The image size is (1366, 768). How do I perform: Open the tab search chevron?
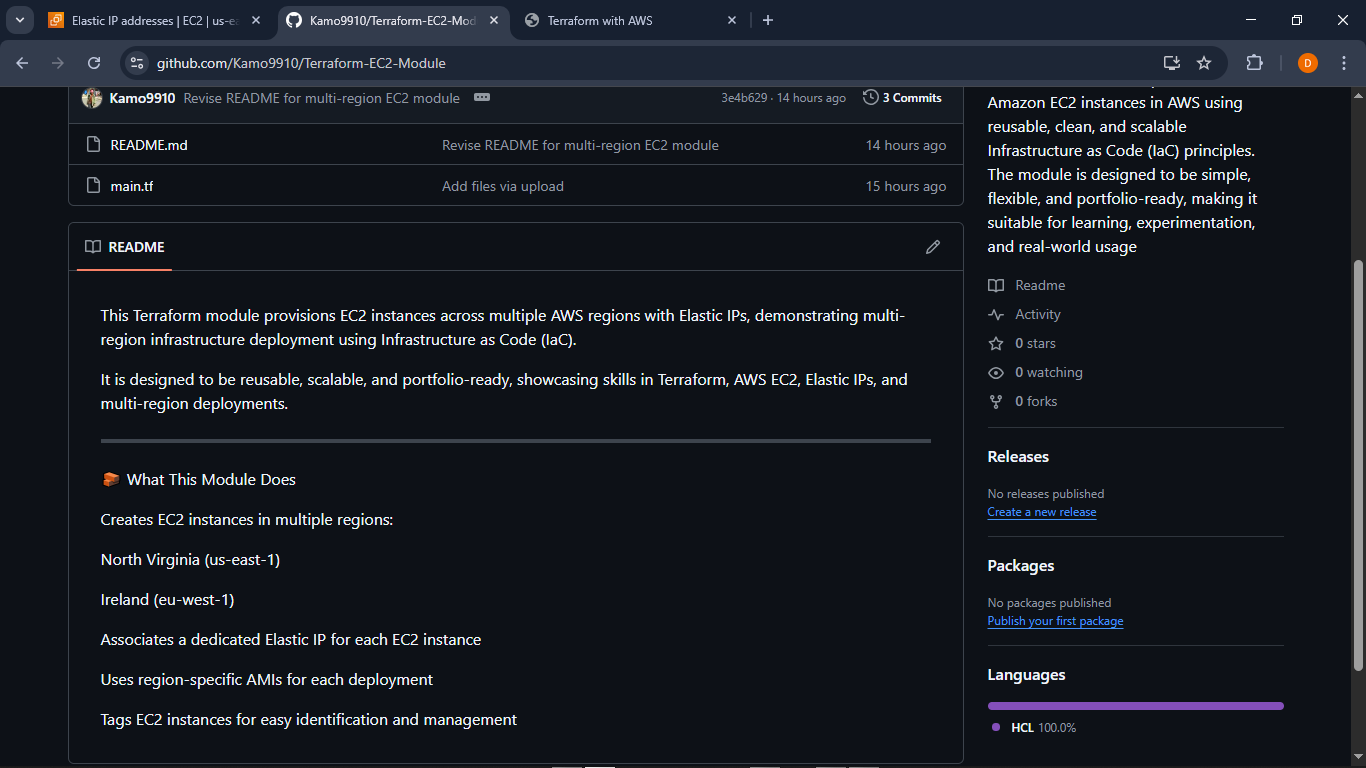[18, 20]
